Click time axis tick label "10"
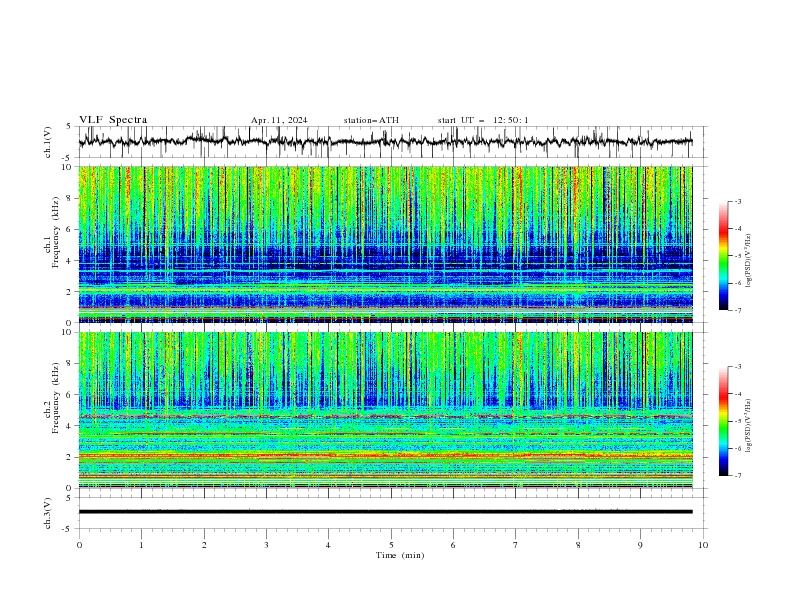792x612 pixels. pos(703,545)
